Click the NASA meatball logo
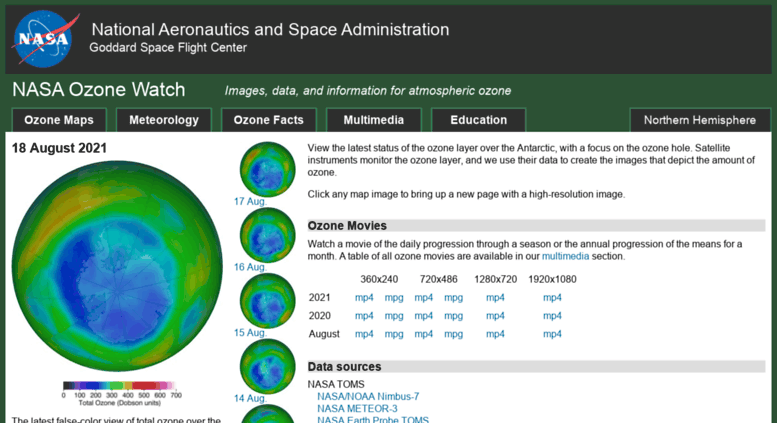This screenshot has width=777, height=423. tap(45, 39)
